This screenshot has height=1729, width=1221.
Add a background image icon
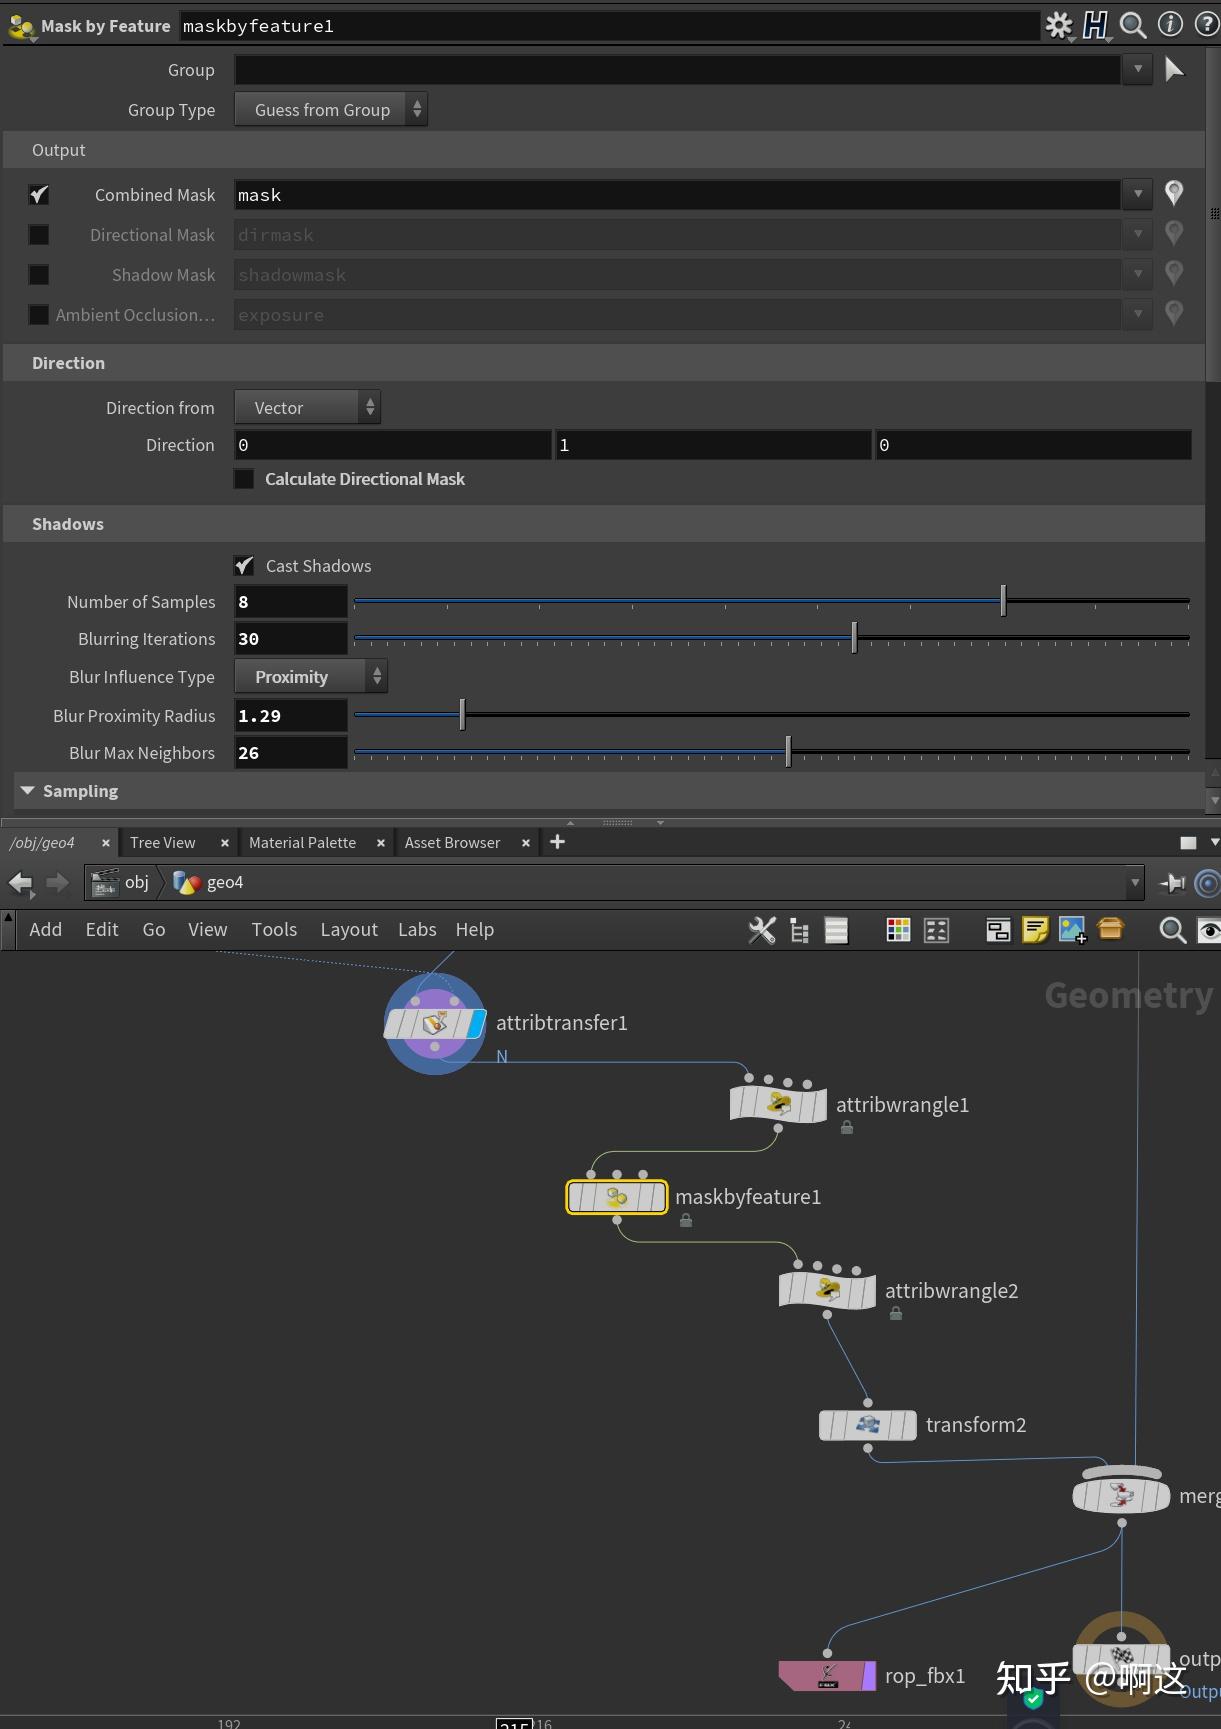click(x=1072, y=930)
